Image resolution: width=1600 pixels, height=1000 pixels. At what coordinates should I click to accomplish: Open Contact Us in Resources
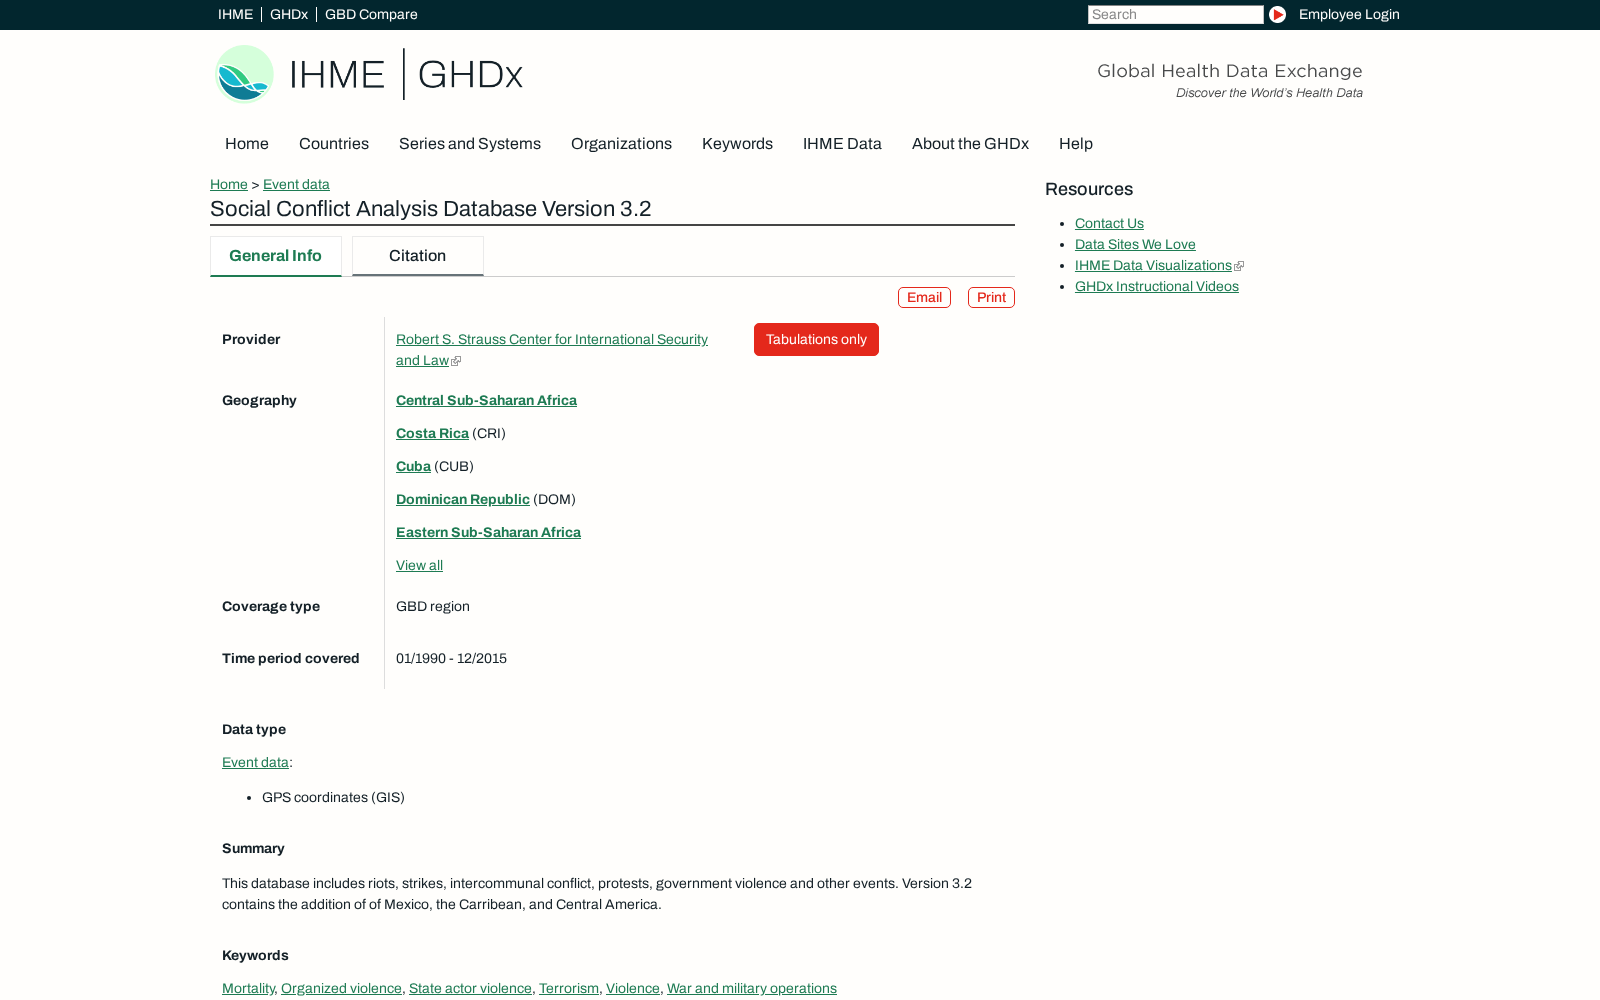click(x=1109, y=224)
